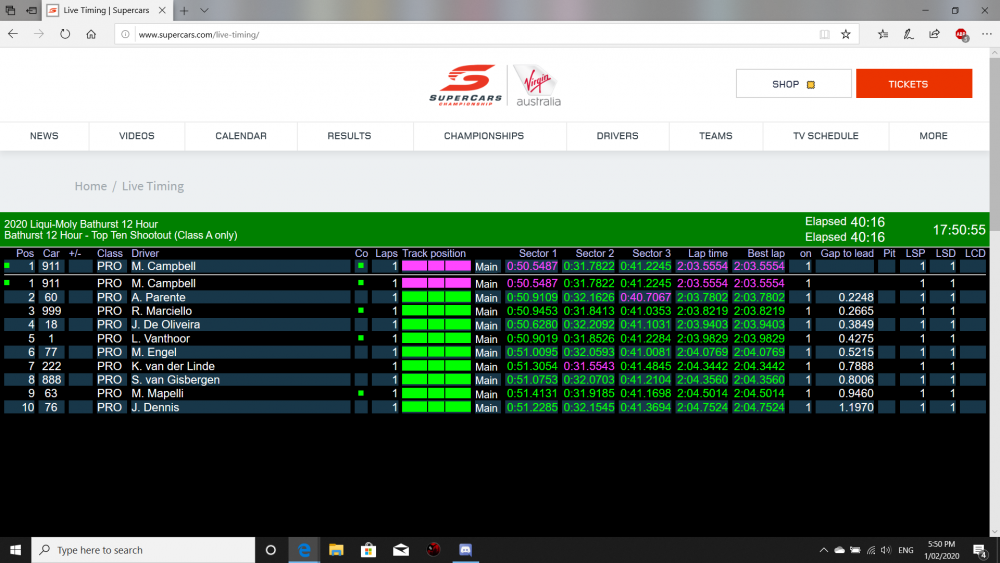Open favorites hub icon

point(883,34)
